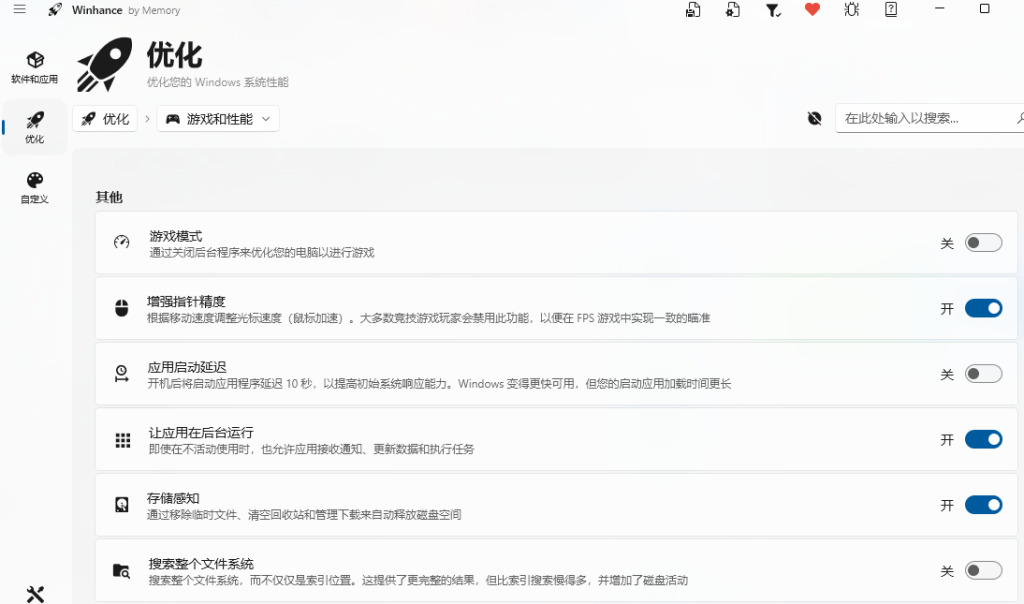The height and width of the screenshot is (604, 1024).
Task: Turn off the 存储感知 toggle
Action: point(983,505)
